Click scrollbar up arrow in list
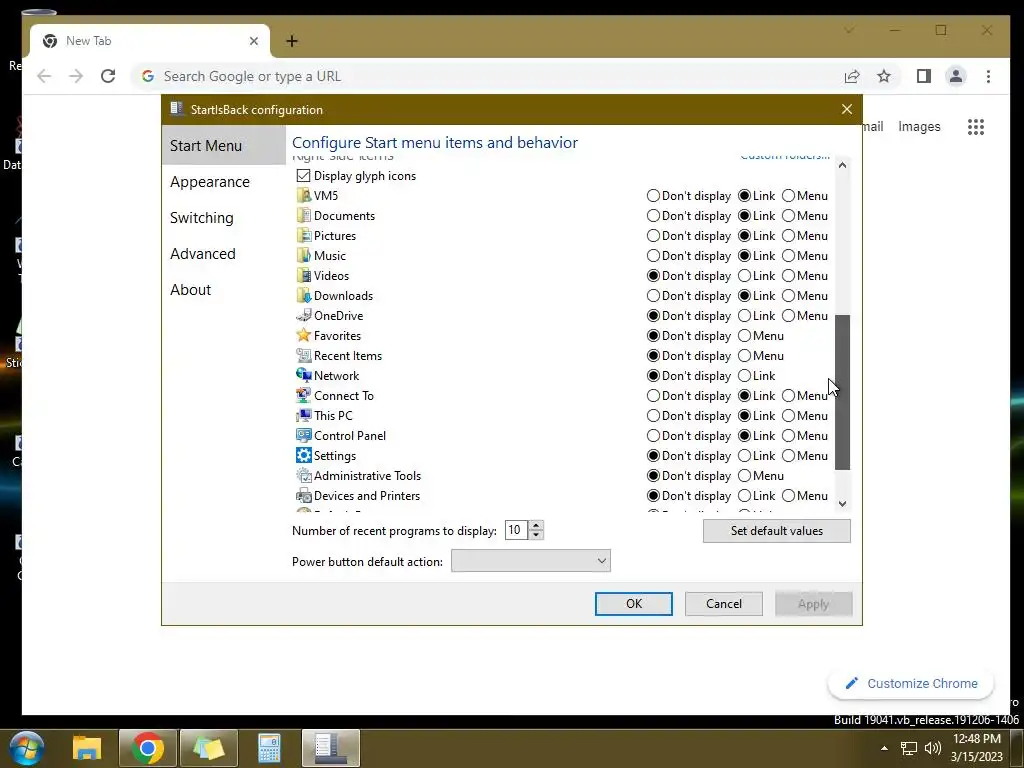 (842, 165)
